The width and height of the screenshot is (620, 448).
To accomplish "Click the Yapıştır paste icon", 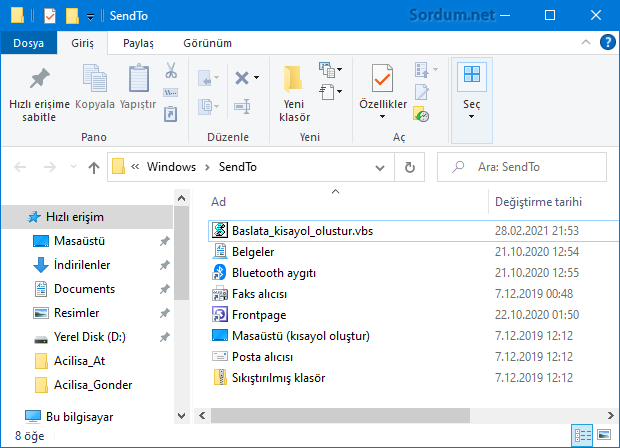I will coord(138,78).
